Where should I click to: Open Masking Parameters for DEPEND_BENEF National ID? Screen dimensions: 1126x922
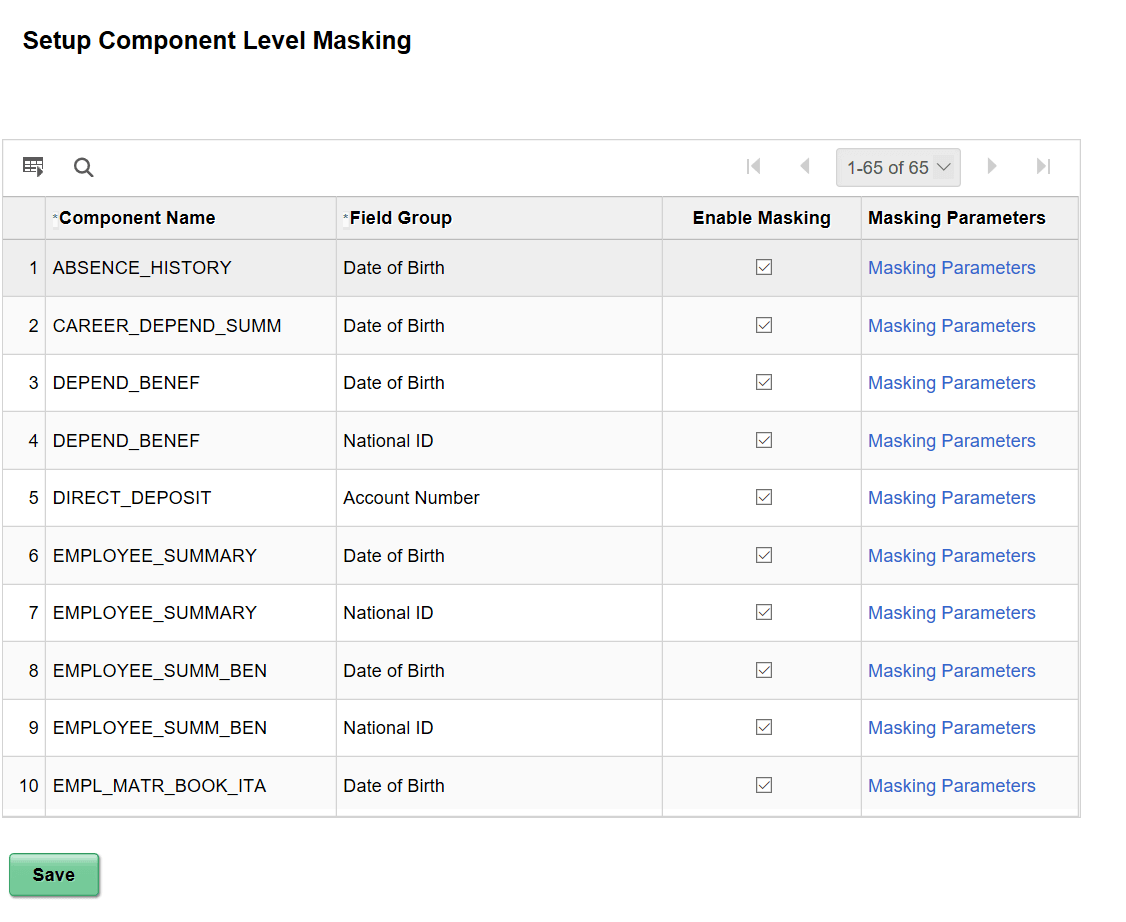(x=951, y=440)
